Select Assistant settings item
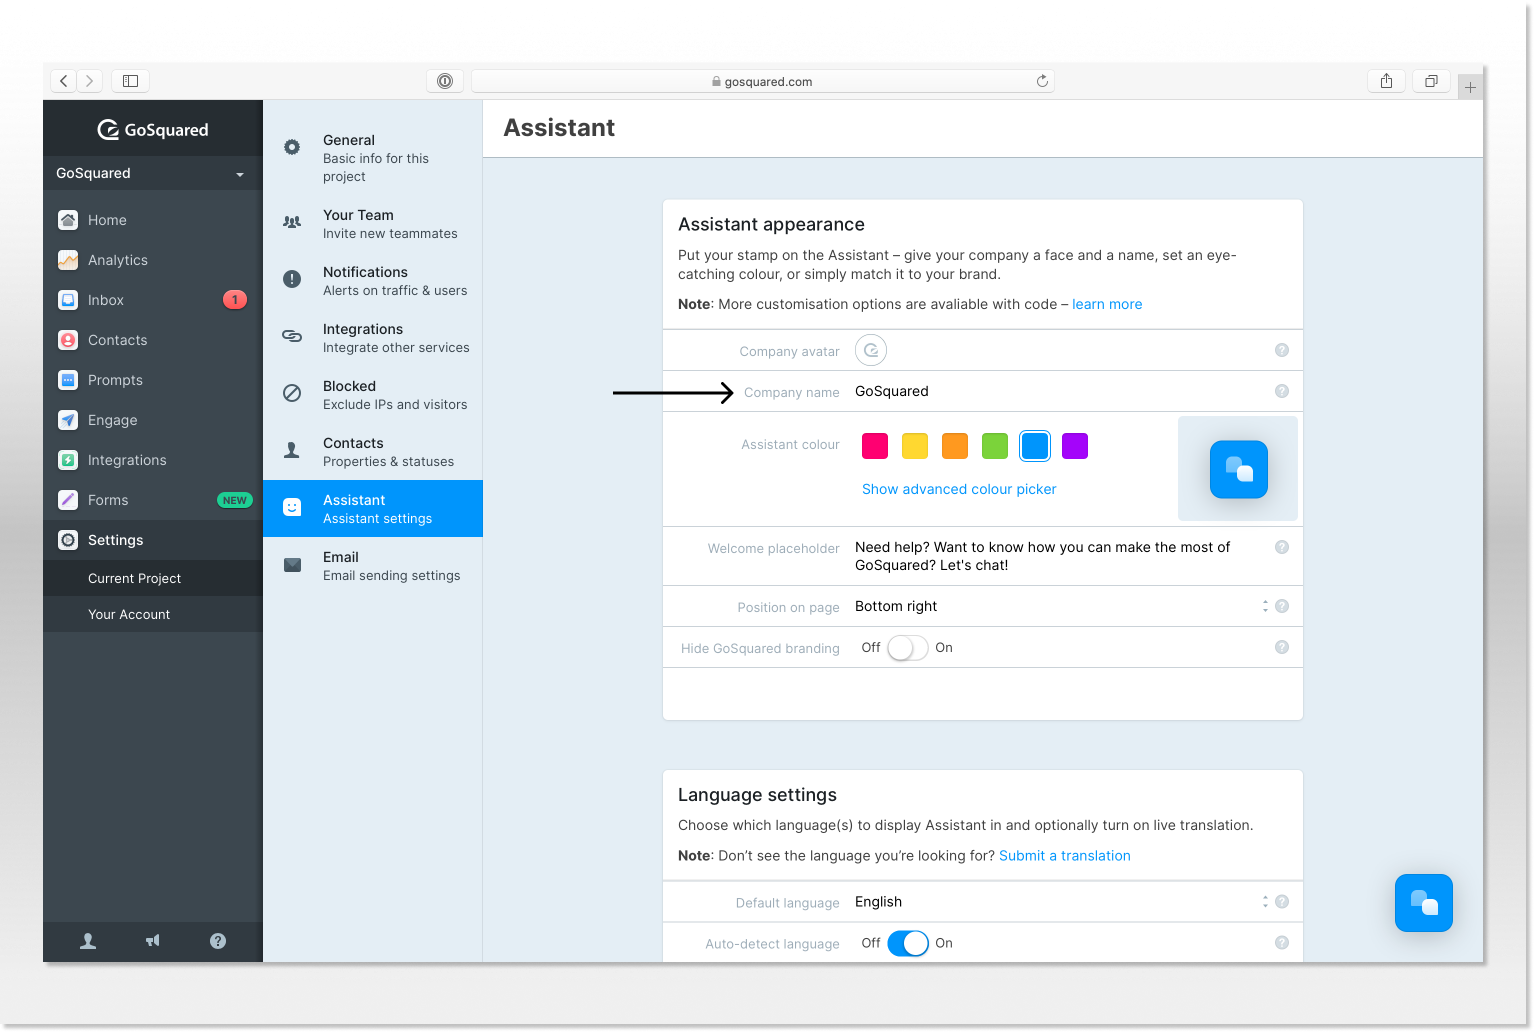 pyautogui.click(x=373, y=509)
